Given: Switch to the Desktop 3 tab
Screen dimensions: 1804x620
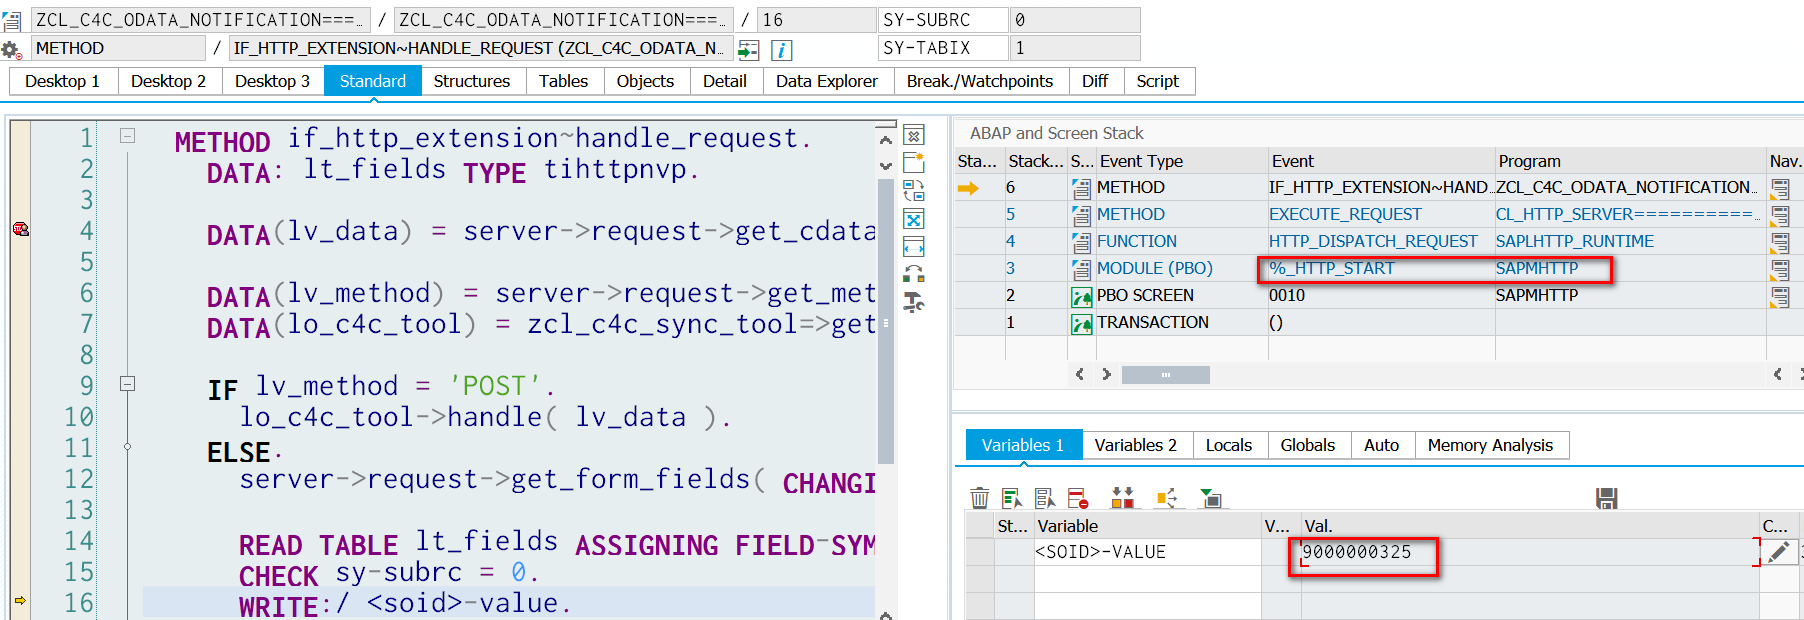Looking at the screenshot, I should click(272, 81).
